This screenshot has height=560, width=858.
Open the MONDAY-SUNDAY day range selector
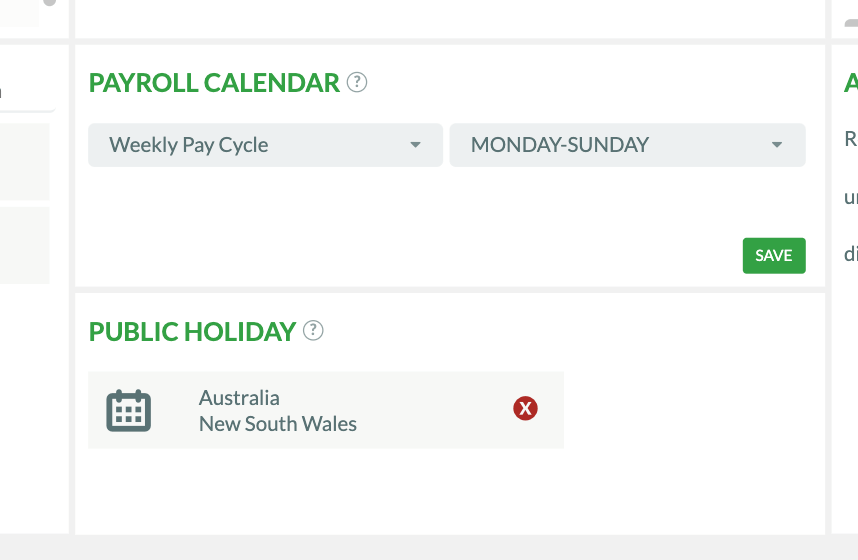pos(628,145)
